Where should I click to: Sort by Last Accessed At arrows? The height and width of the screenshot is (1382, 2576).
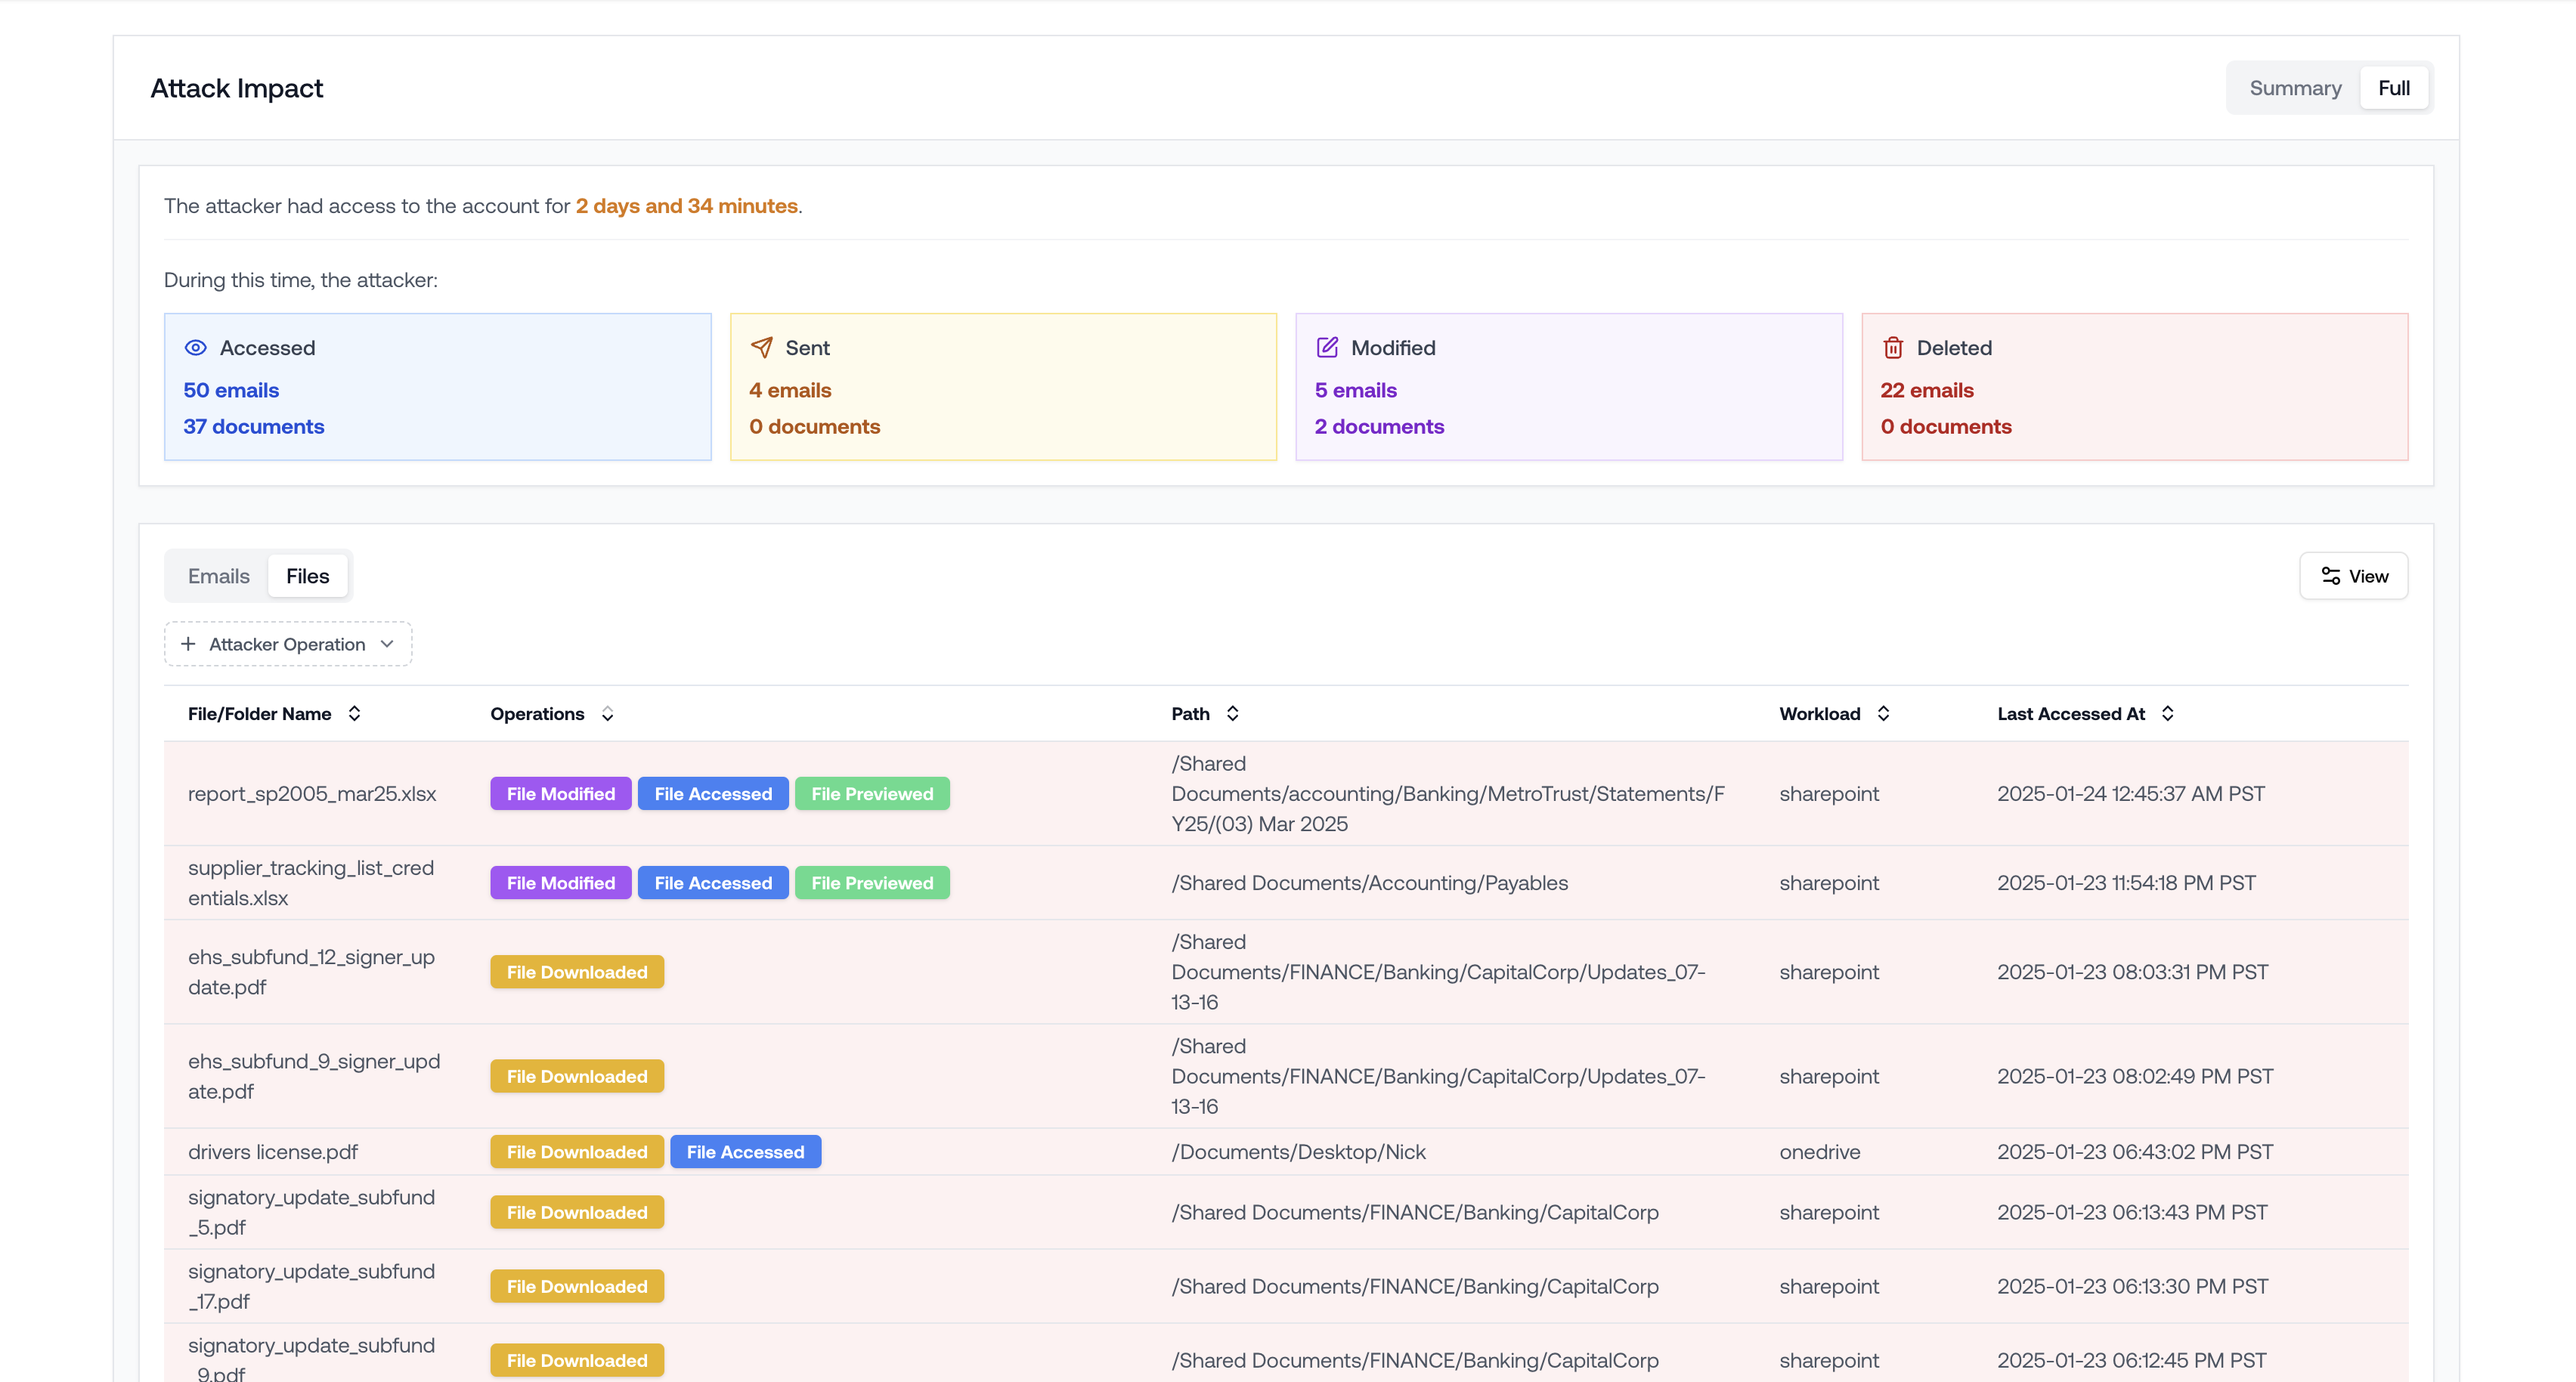point(2168,714)
